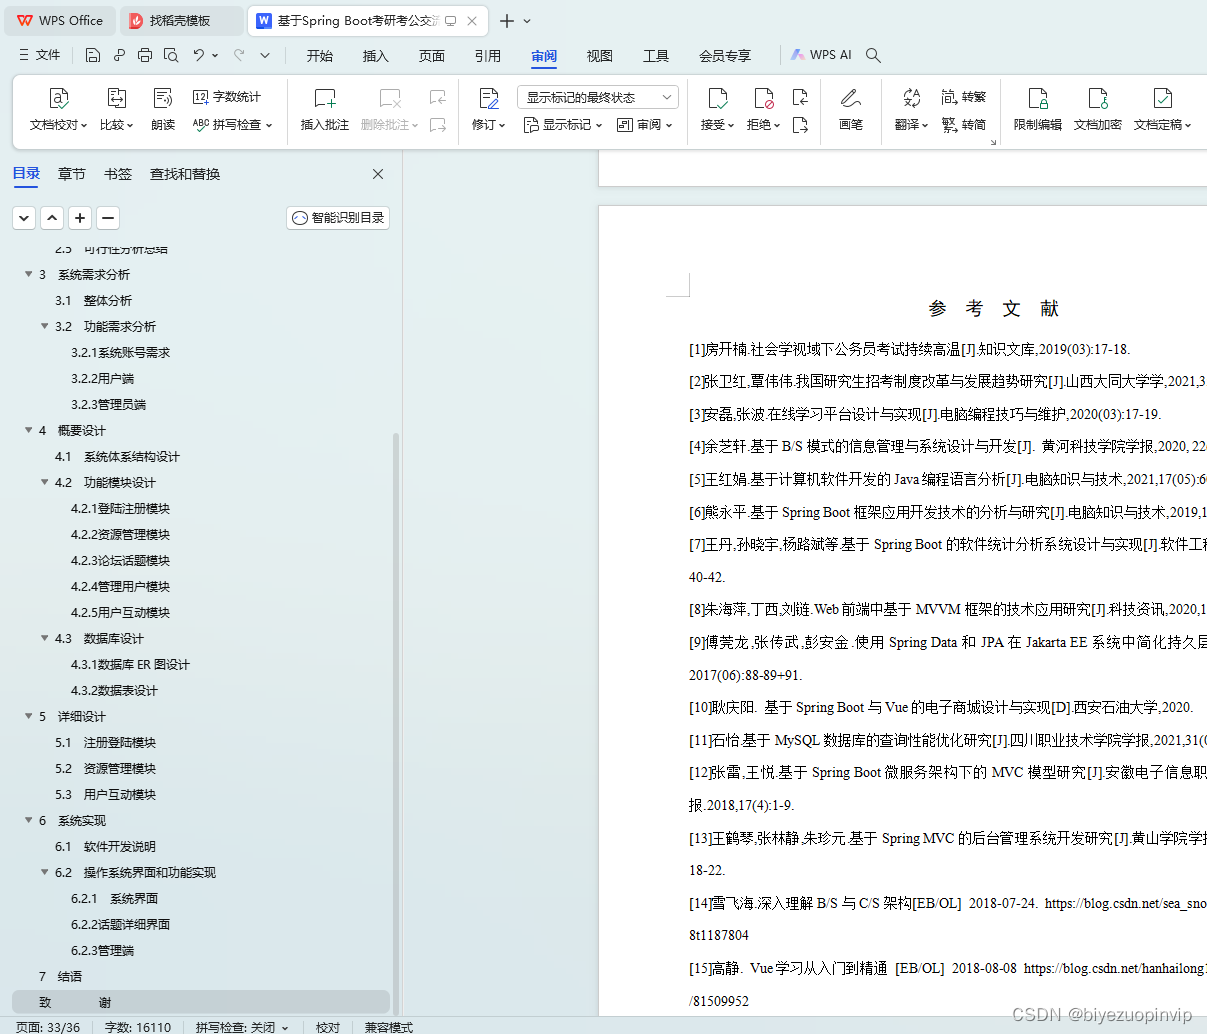This screenshot has width=1207, height=1034.
Task: Click the search magnifier icon beside WPS AI
Action: click(873, 55)
